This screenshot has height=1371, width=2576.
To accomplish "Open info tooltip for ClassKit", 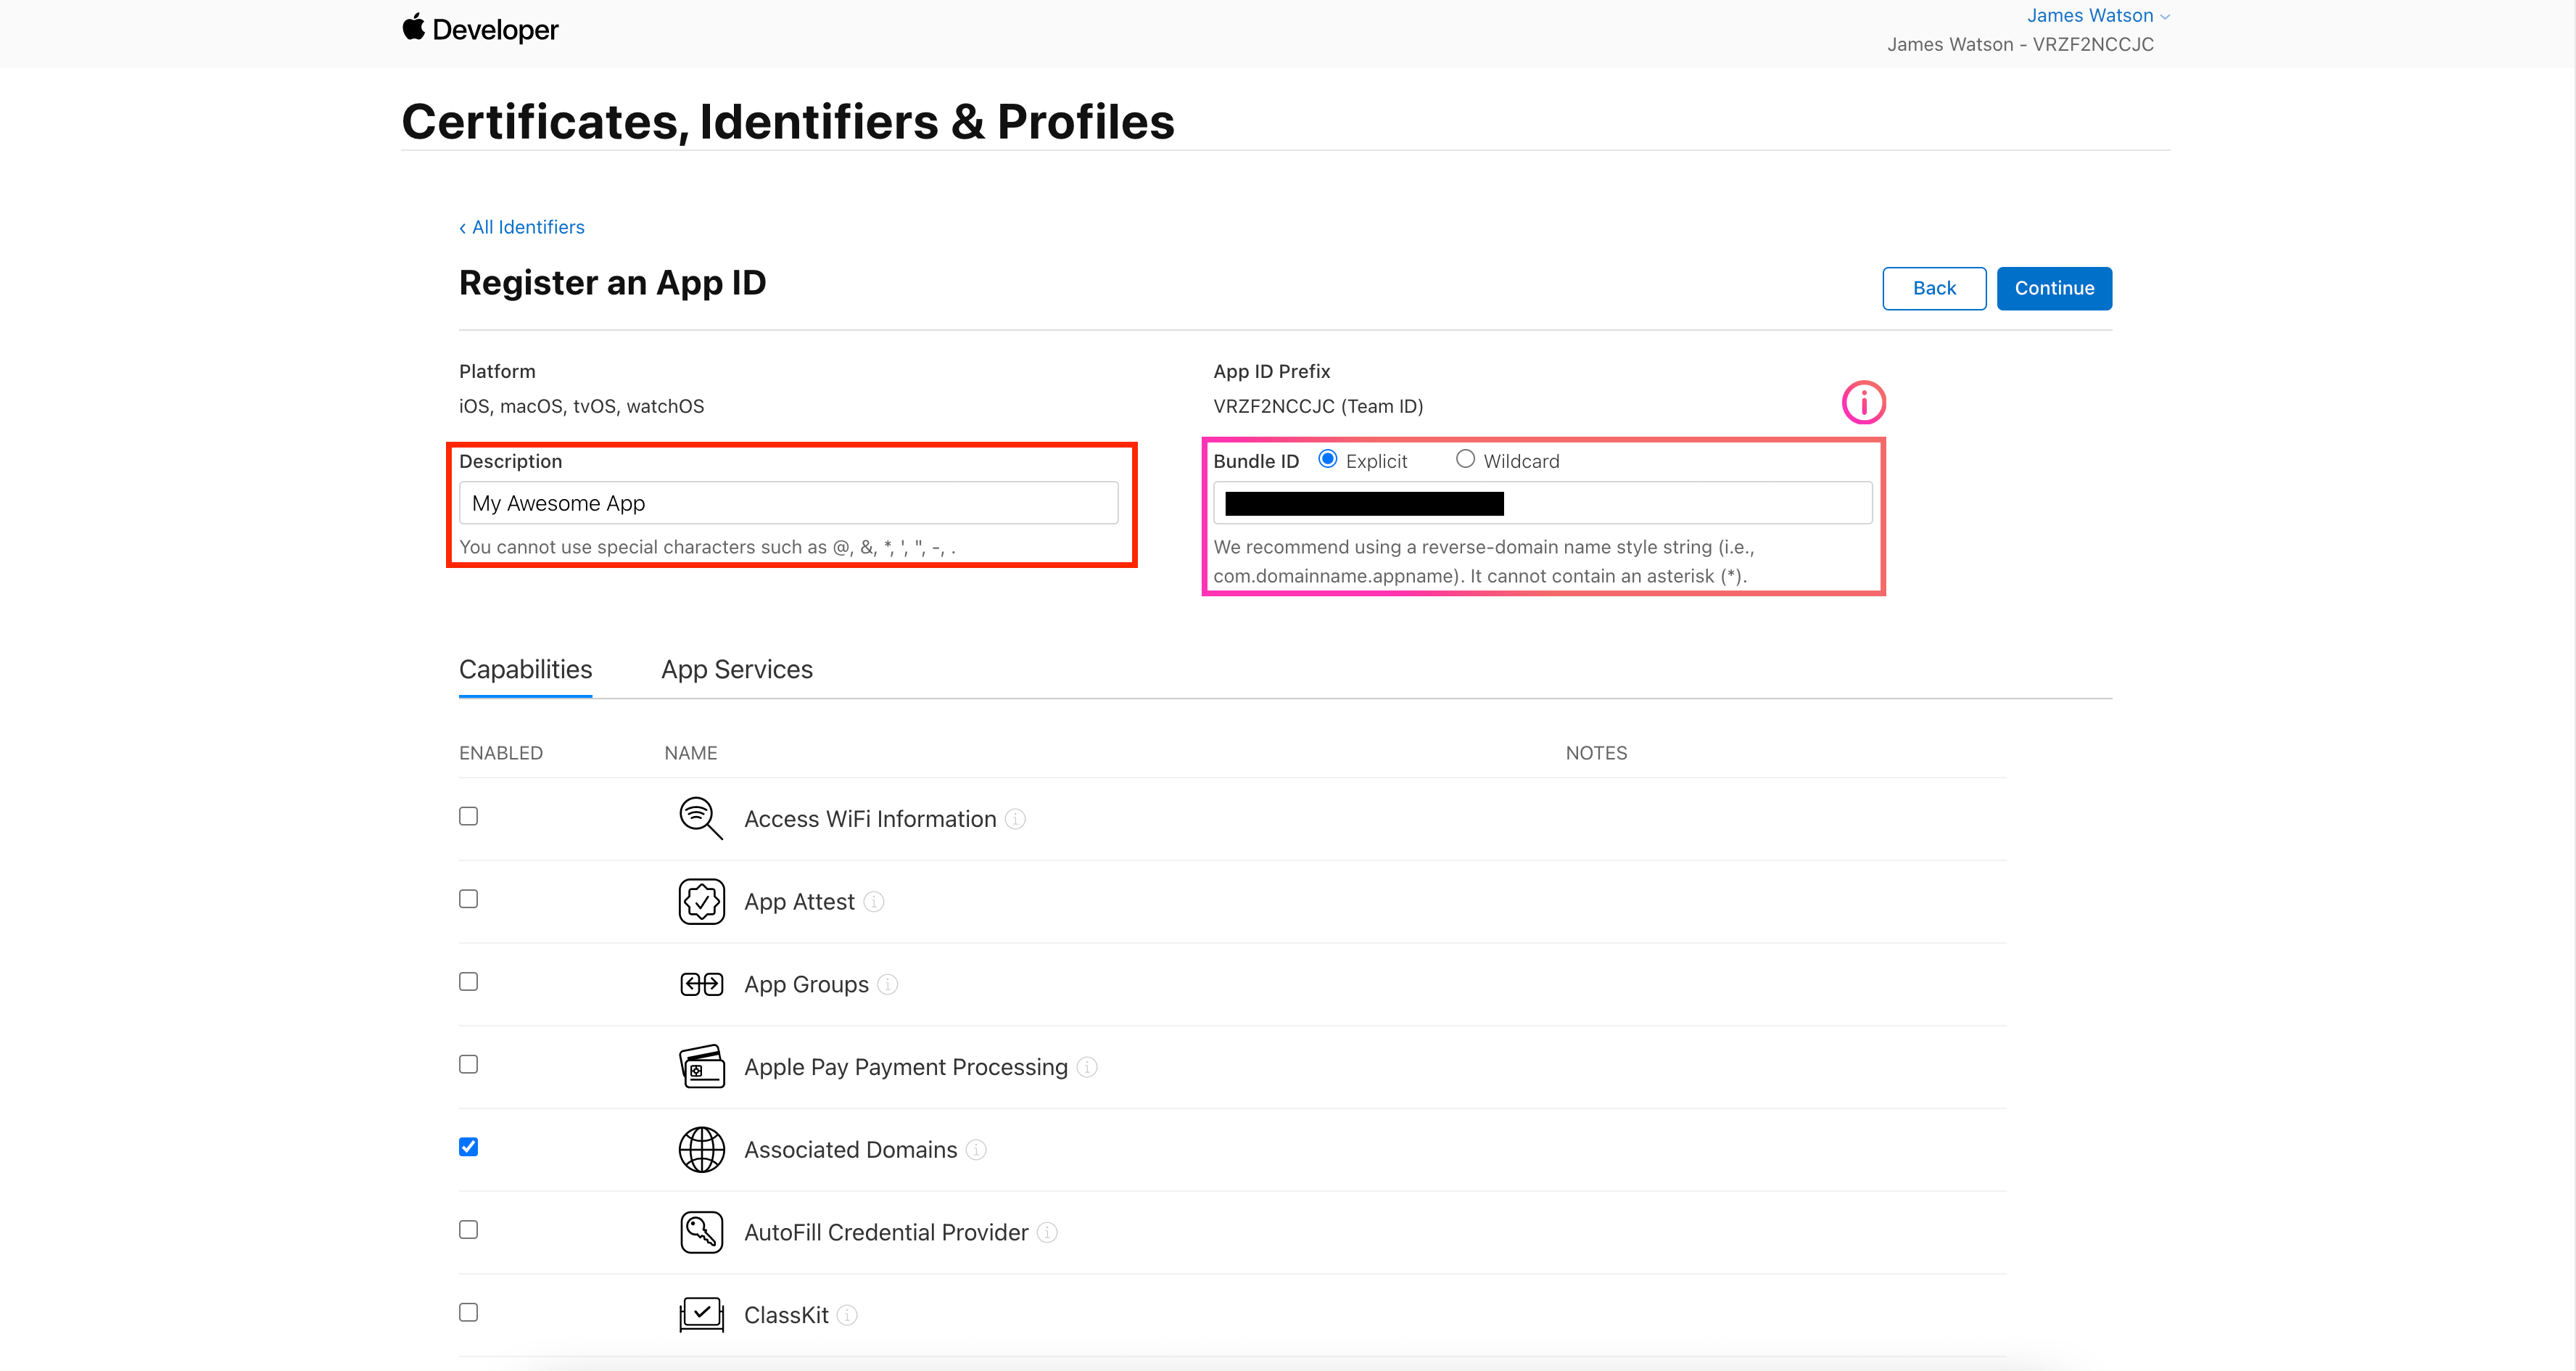I will pos(847,1315).
